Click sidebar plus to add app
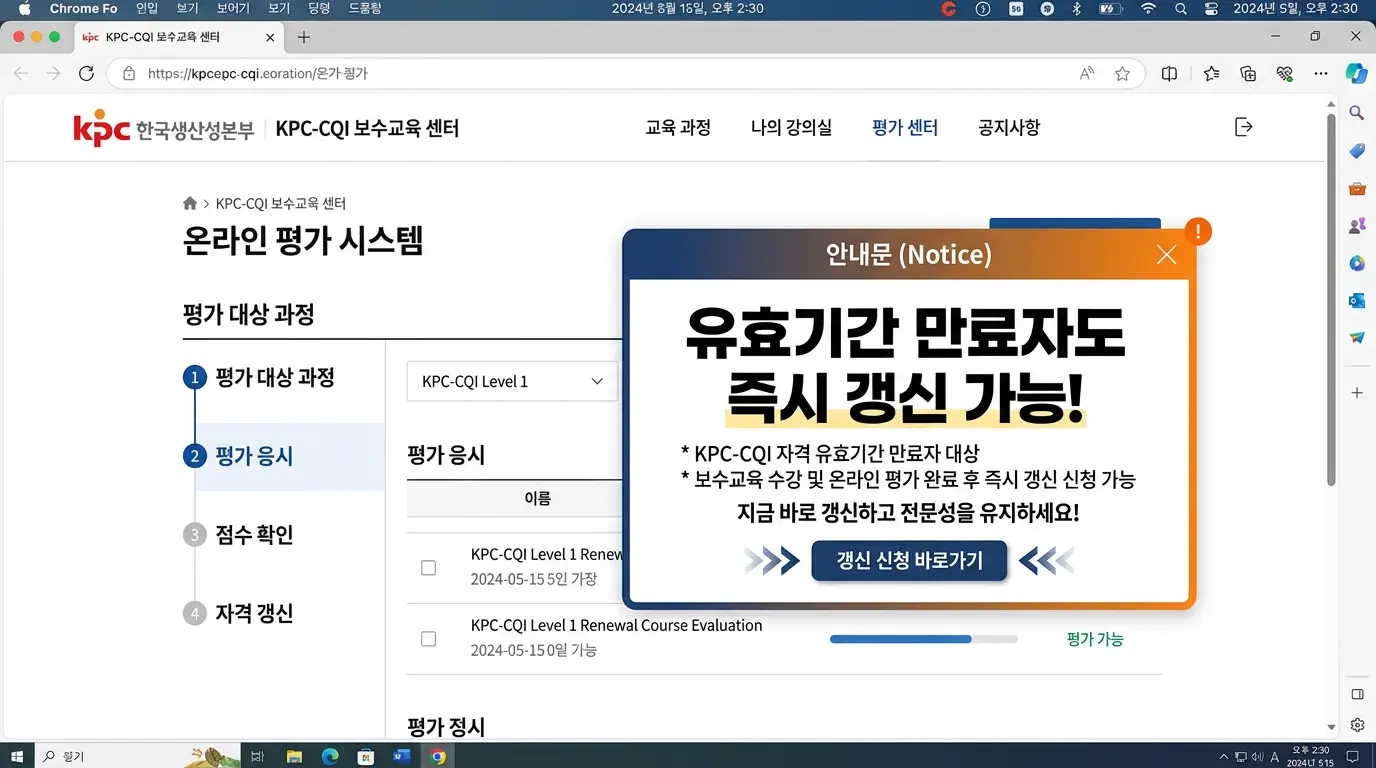 coord(1357,393)
